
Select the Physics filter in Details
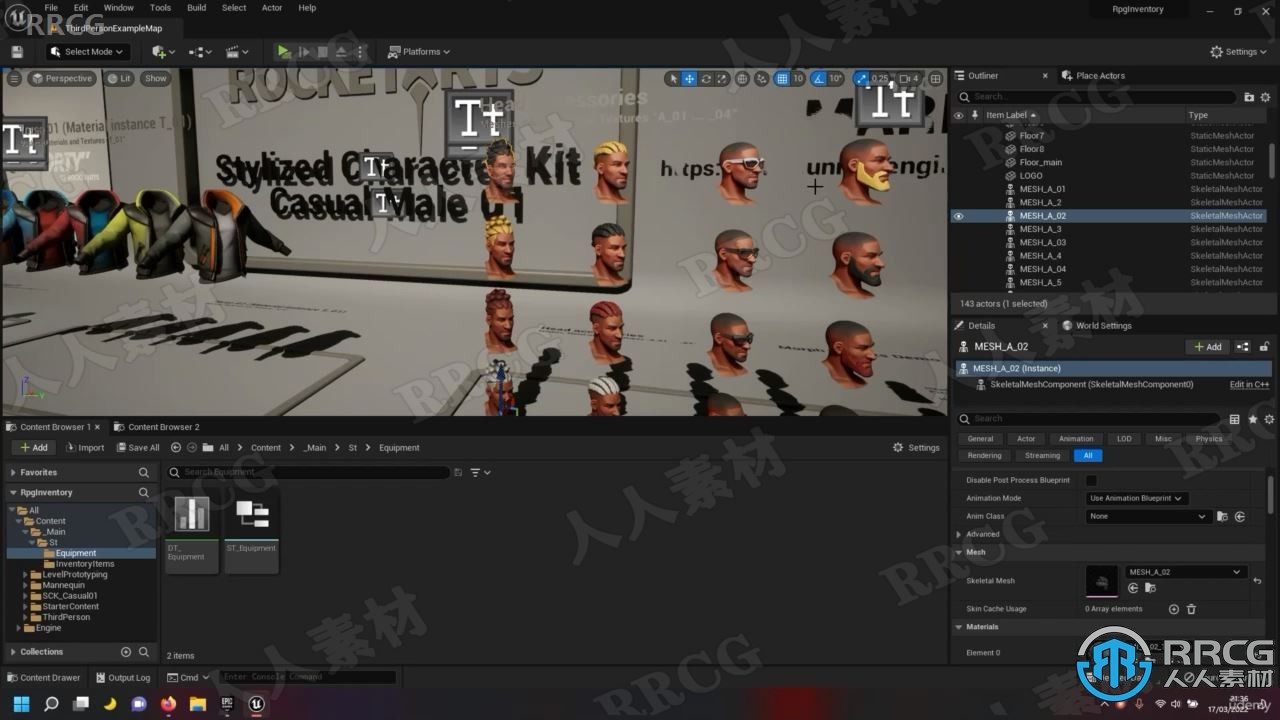click(1208, 438)
